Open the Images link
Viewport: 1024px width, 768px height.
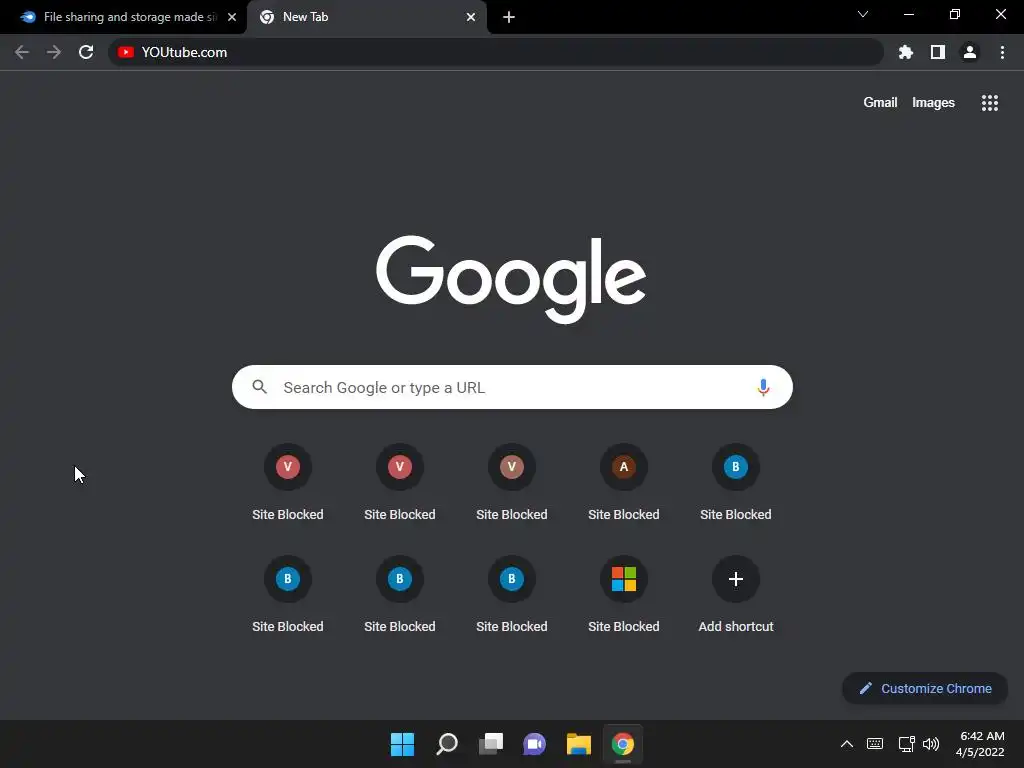(933, 103)
